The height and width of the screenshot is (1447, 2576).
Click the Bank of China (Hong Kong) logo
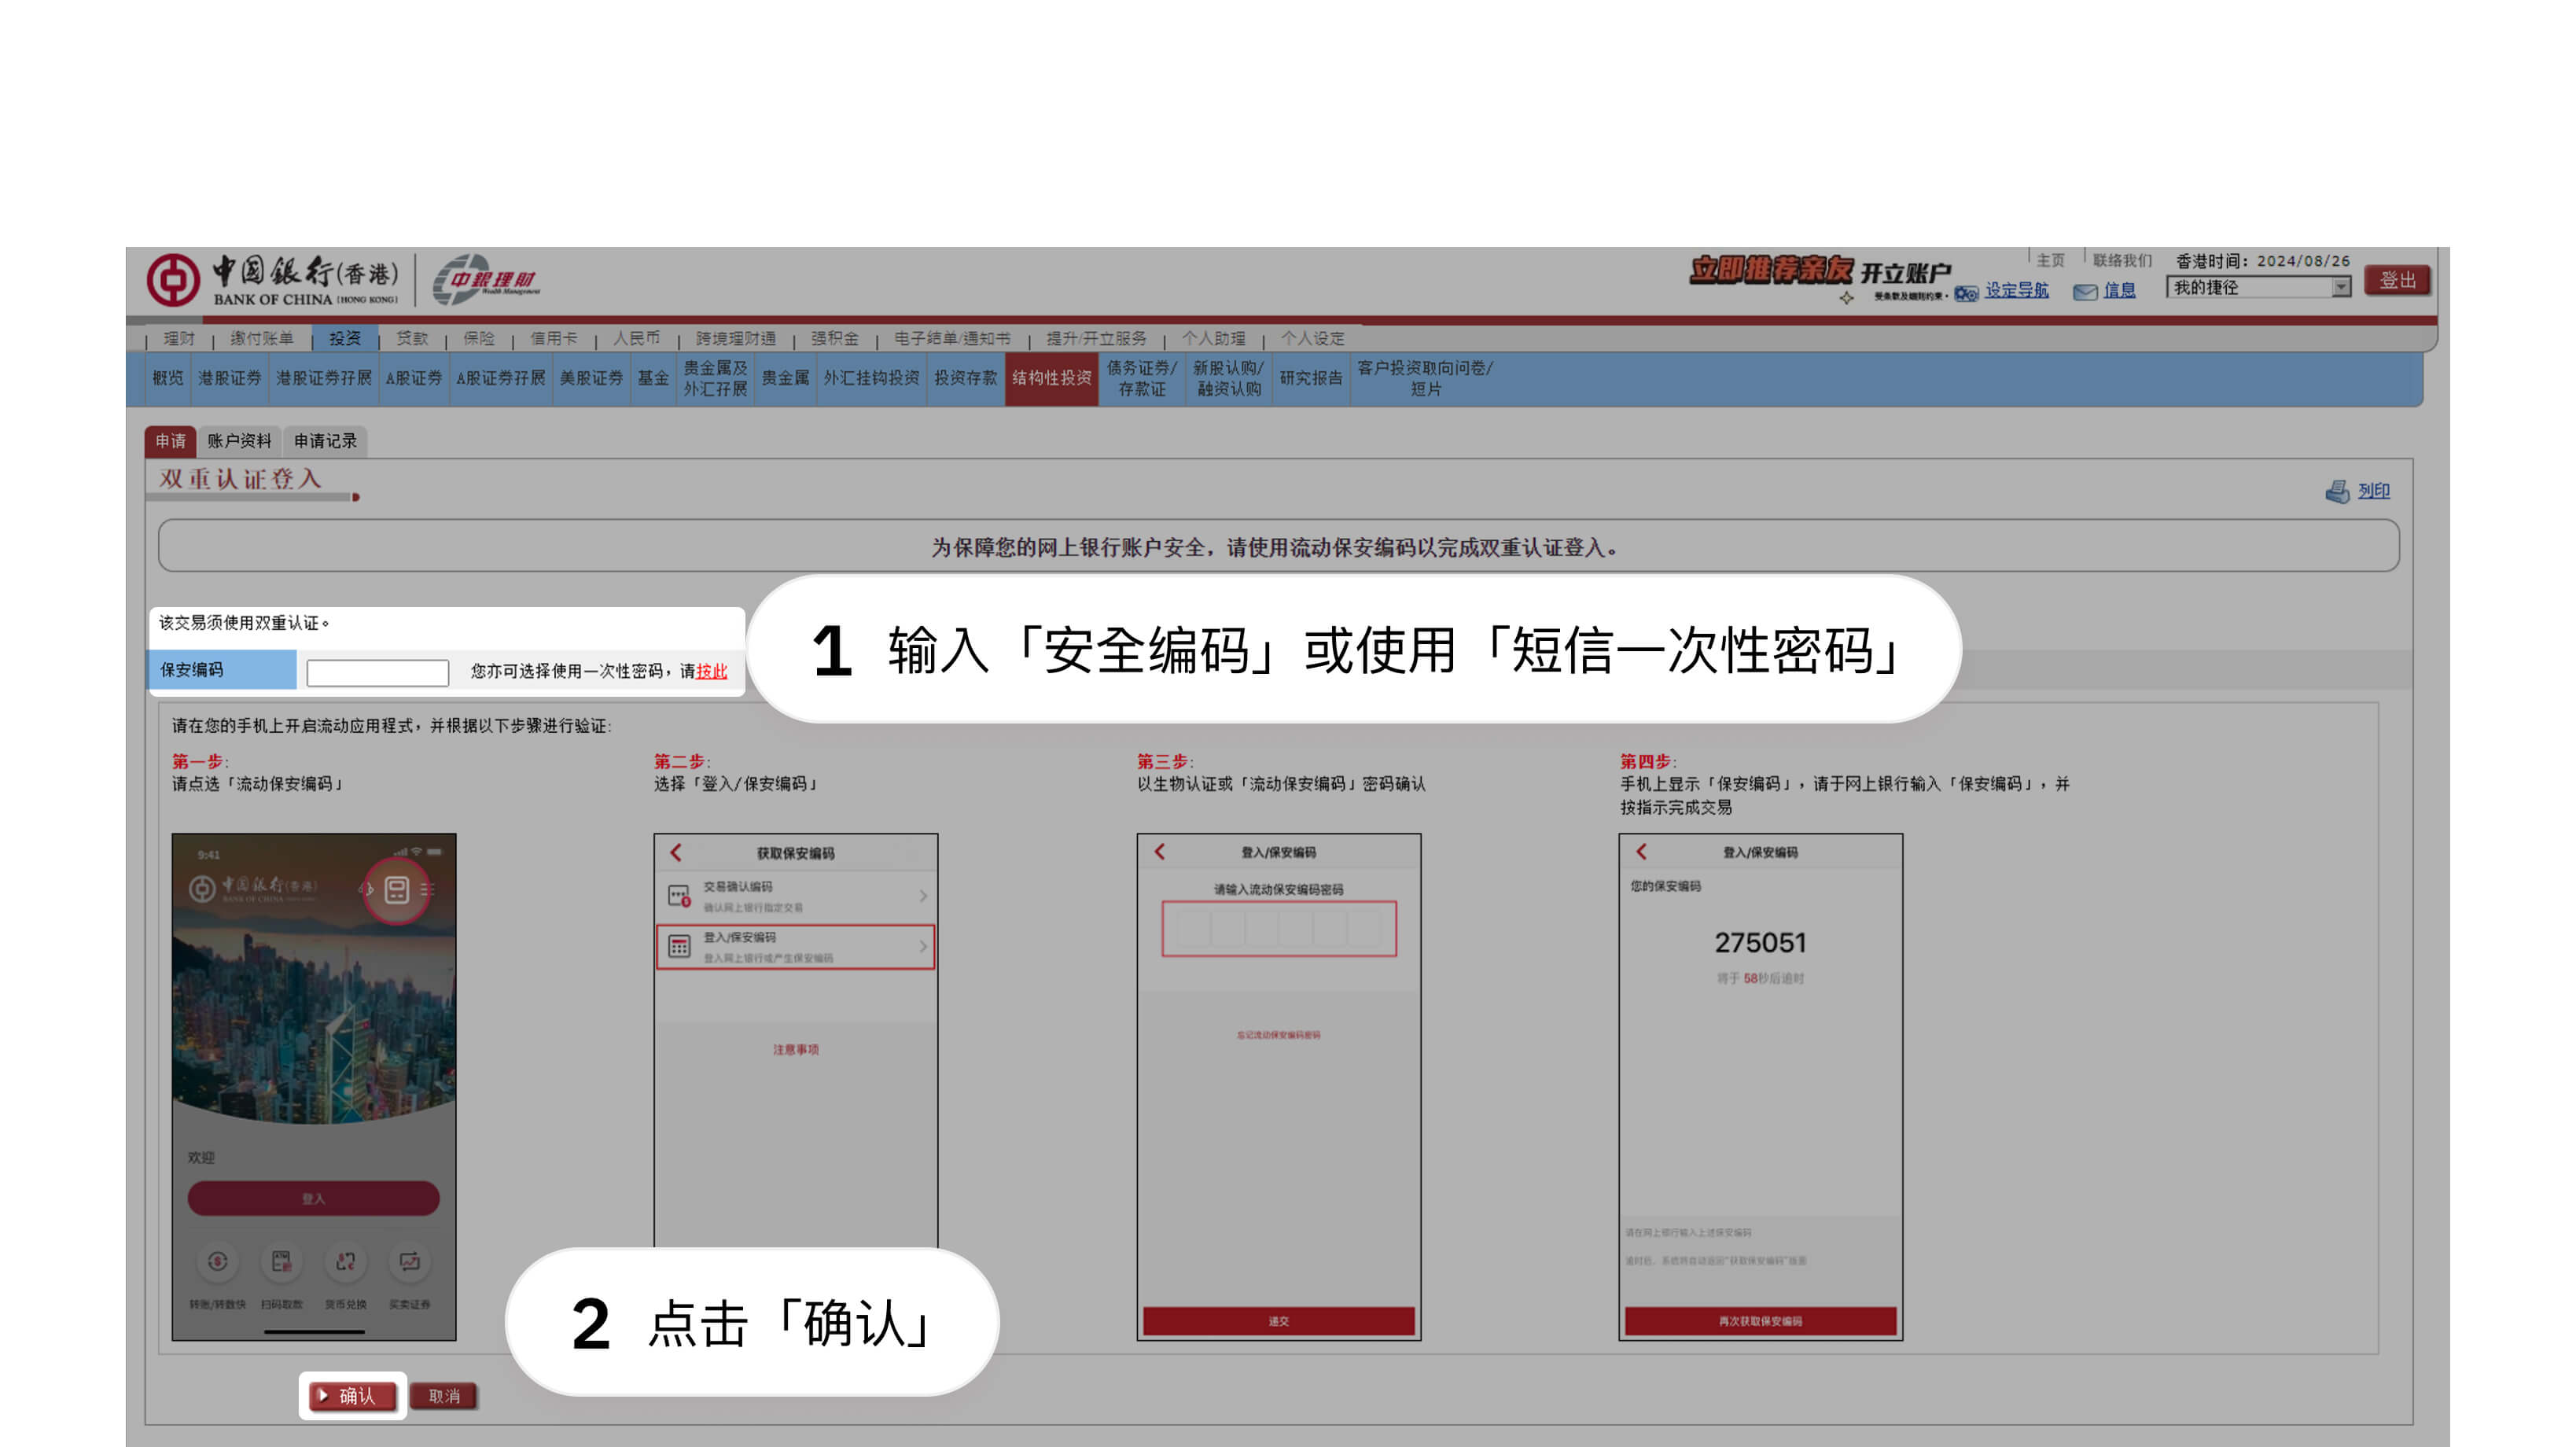pyautogui.click(x=273, y=280)
